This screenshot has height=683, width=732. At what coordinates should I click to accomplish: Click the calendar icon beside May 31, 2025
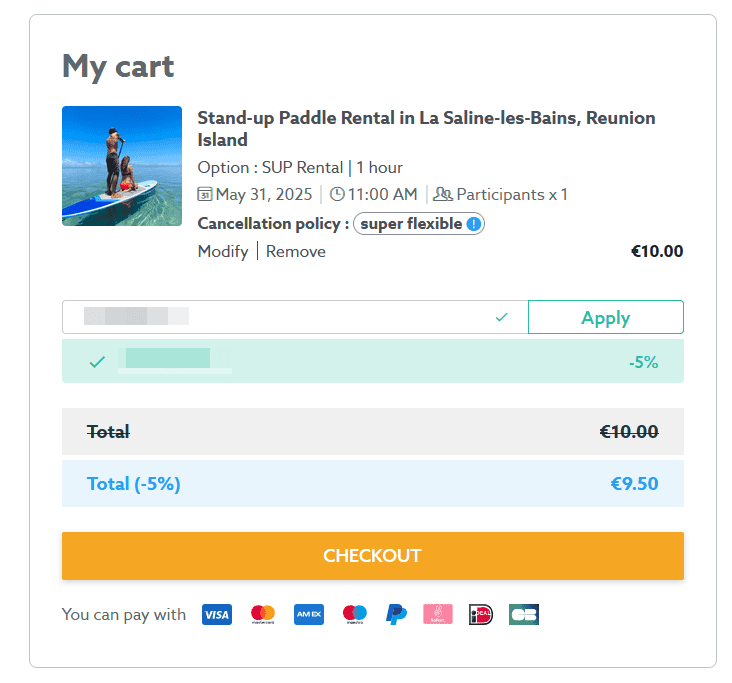coord(205,194)
